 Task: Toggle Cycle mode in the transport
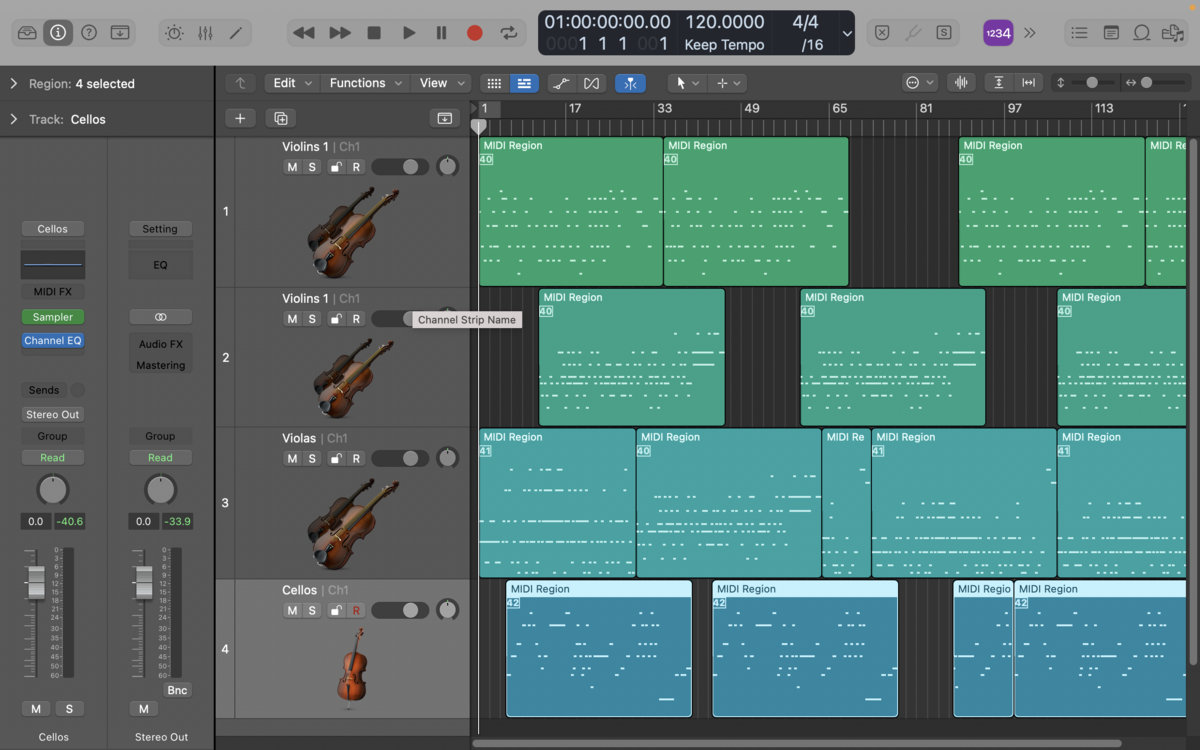(509, 32)
